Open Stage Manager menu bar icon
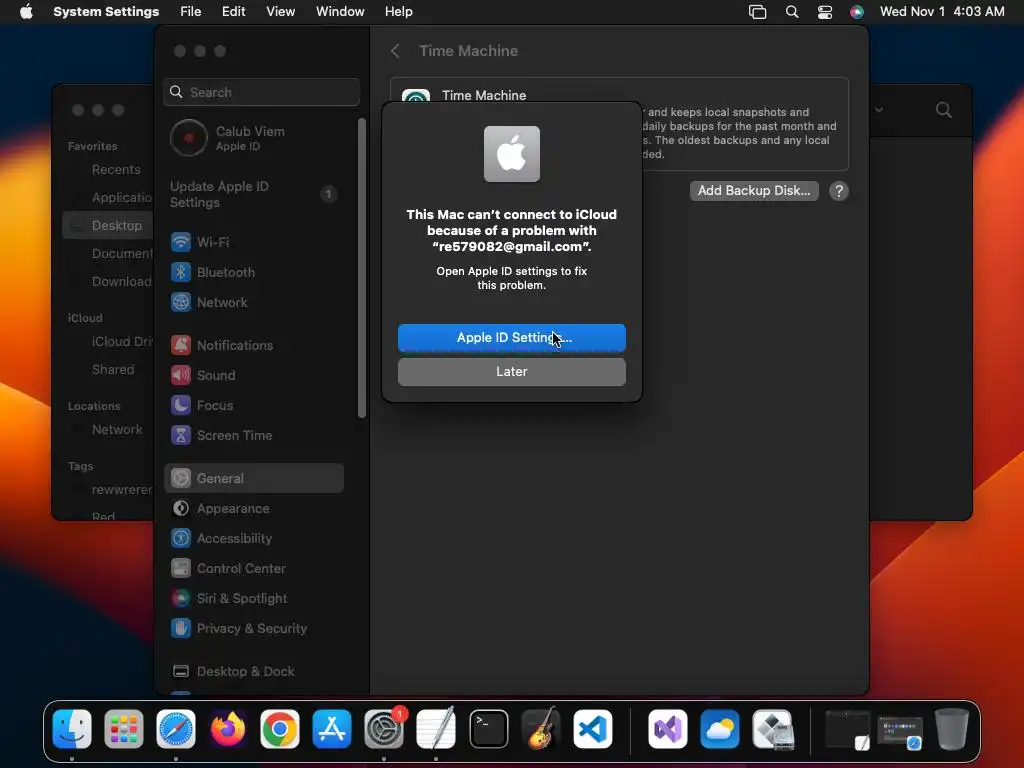 (x=758, y=12)
